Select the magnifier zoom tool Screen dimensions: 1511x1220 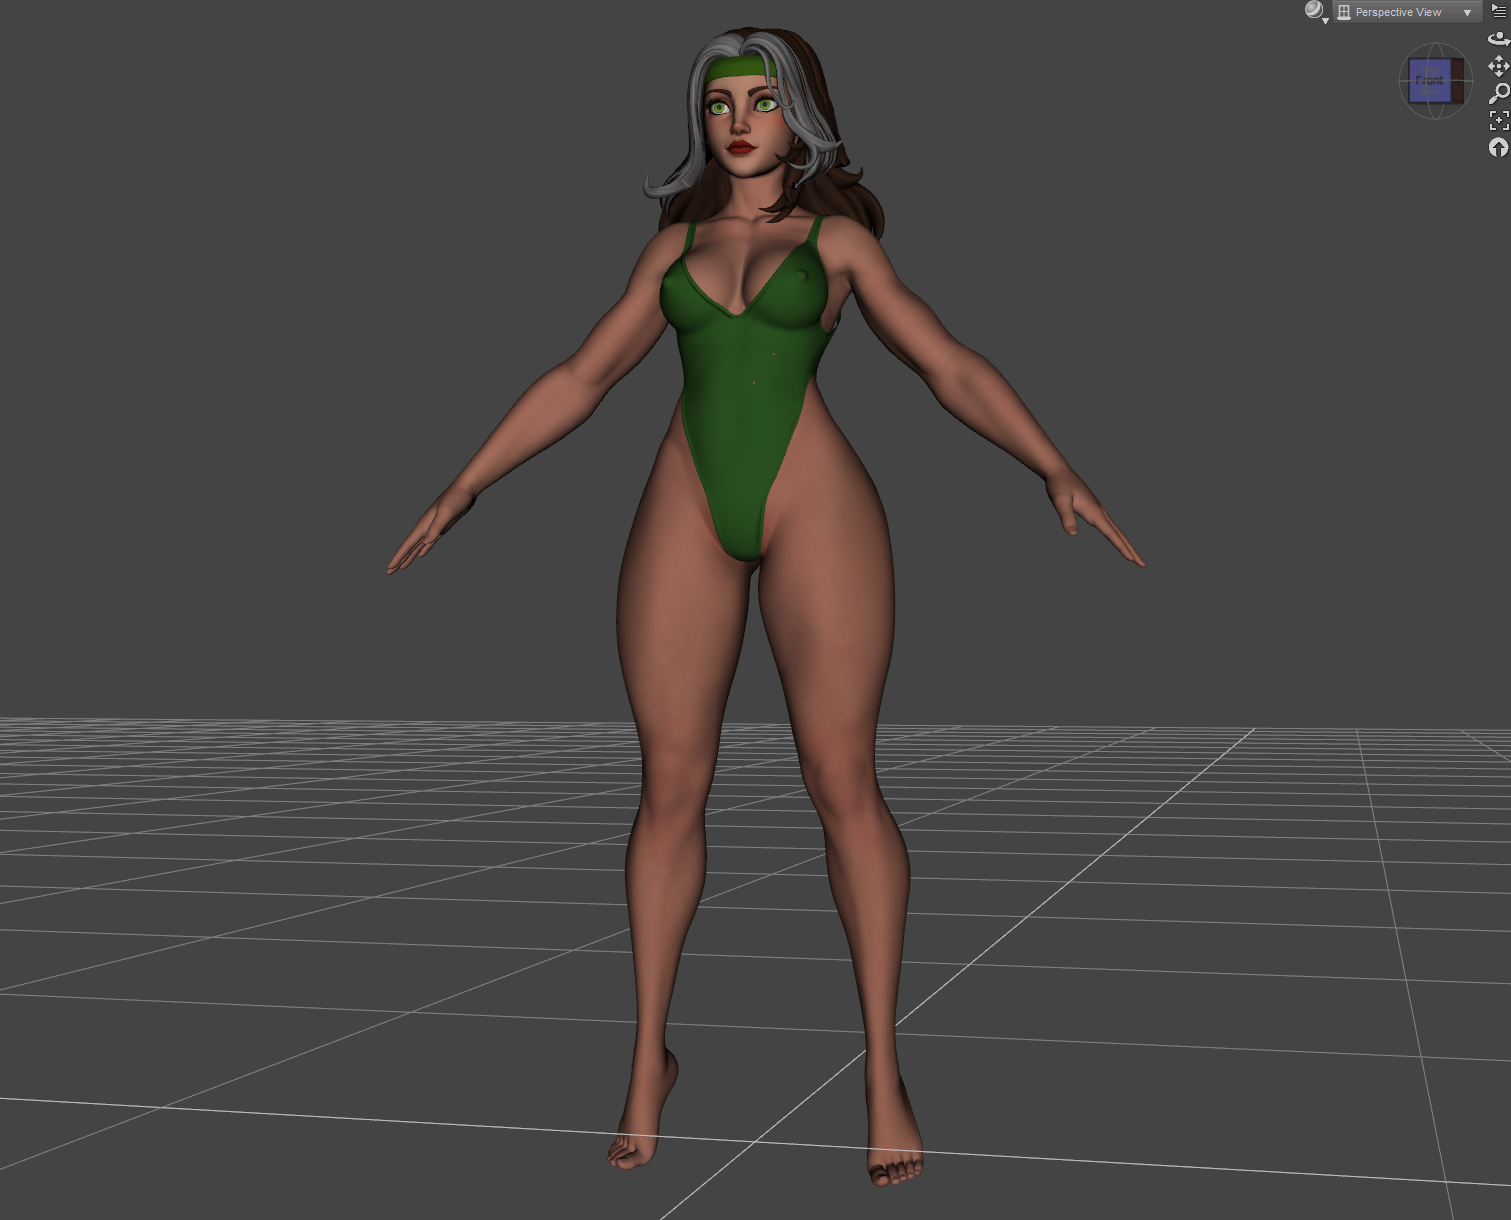(1498, 93)
